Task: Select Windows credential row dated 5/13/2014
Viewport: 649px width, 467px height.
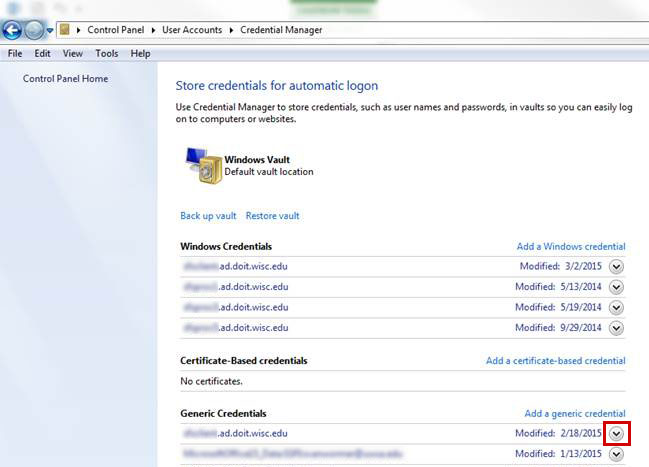Action: [x=403, y=287]
